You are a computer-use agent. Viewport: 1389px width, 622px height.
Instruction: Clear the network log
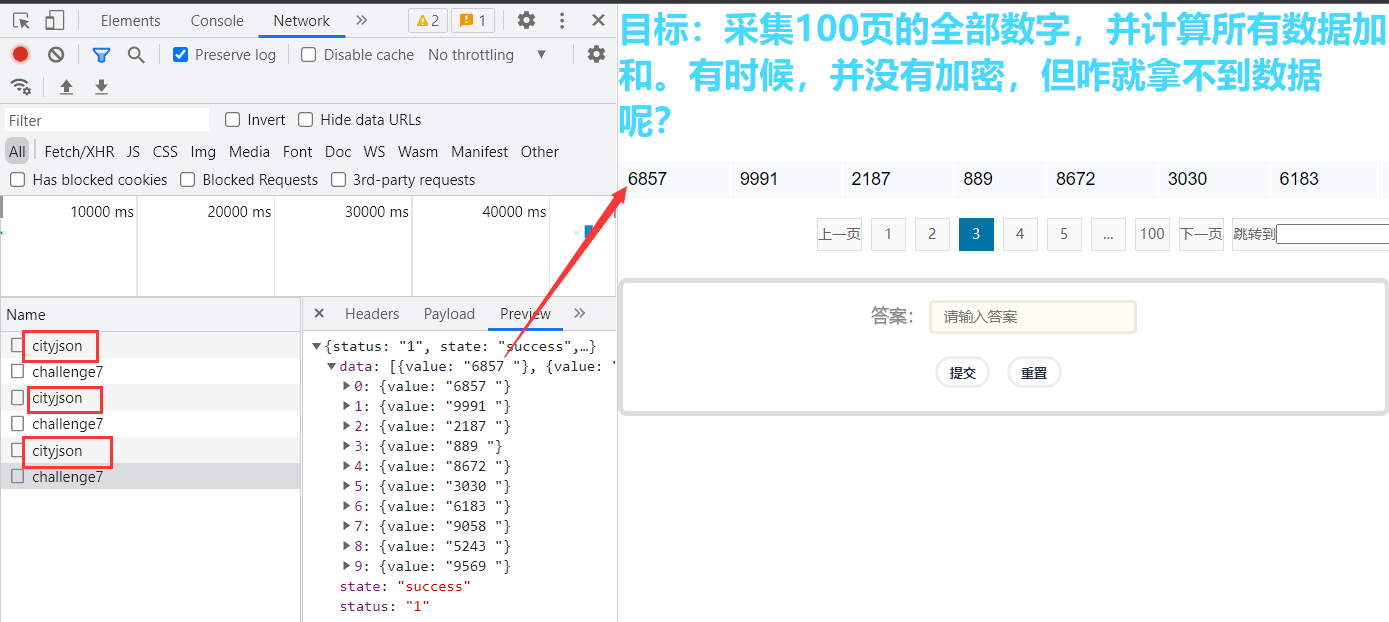coord(56,55)
